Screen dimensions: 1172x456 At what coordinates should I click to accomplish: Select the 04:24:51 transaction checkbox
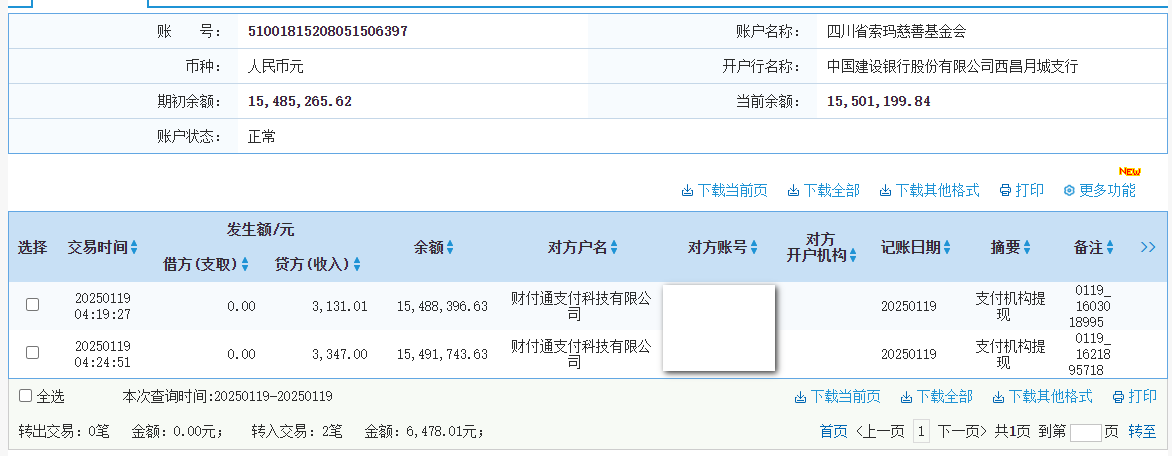coord(32,352)
